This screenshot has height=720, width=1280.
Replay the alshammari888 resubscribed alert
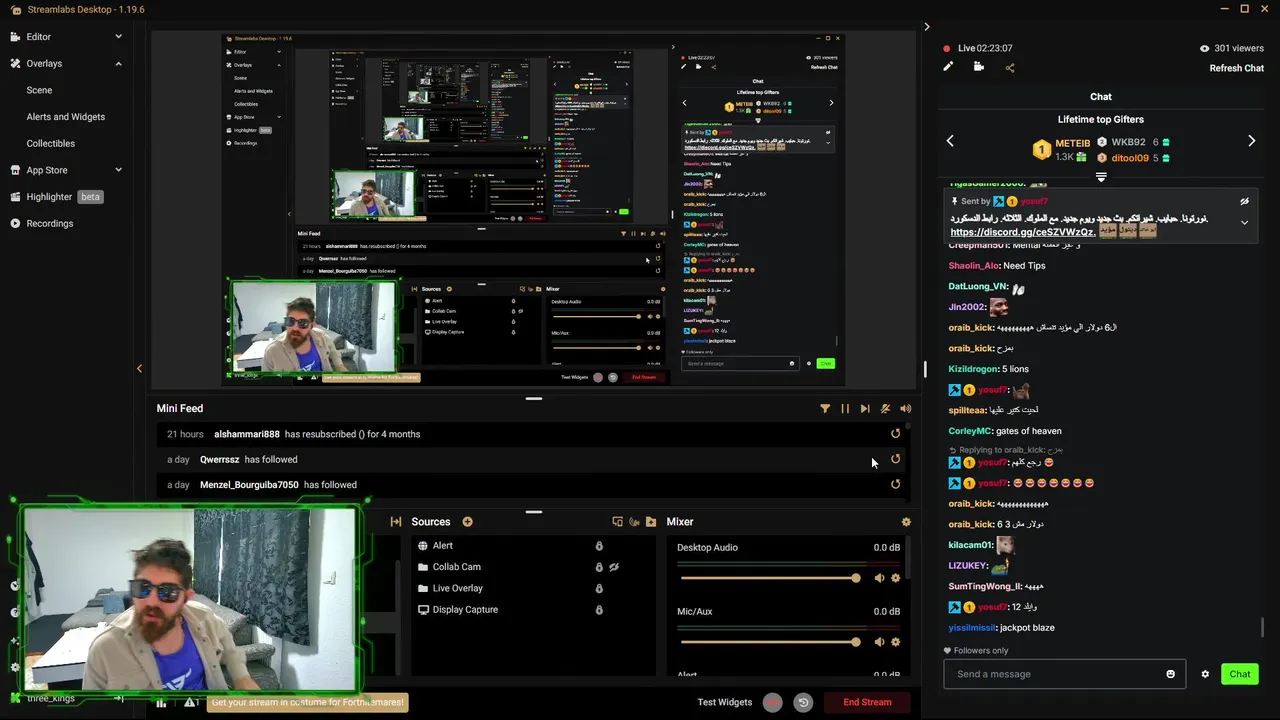[x=895, y=434]
